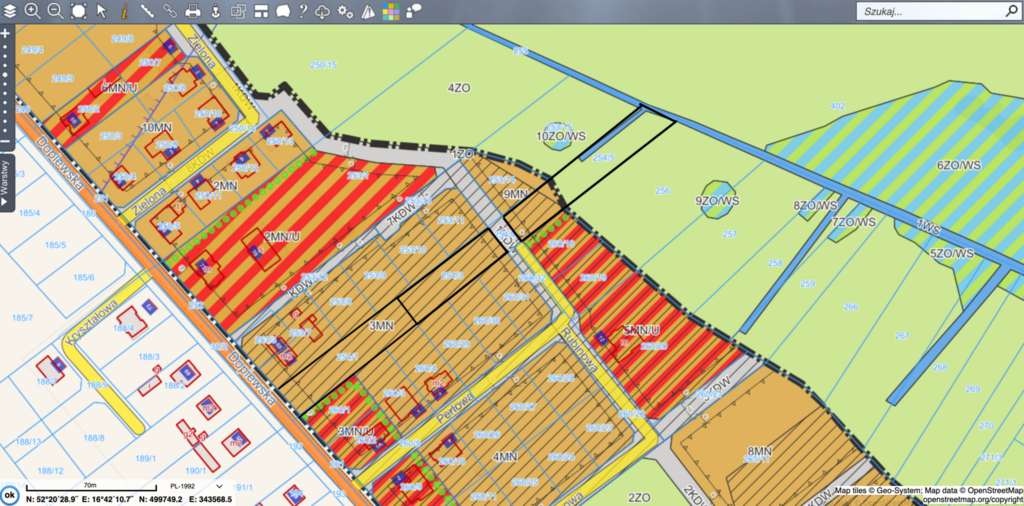The image size is (1024, 506).
Task: Click the cloud download icon
Action: pyautogui.click(x=322, y=11)
